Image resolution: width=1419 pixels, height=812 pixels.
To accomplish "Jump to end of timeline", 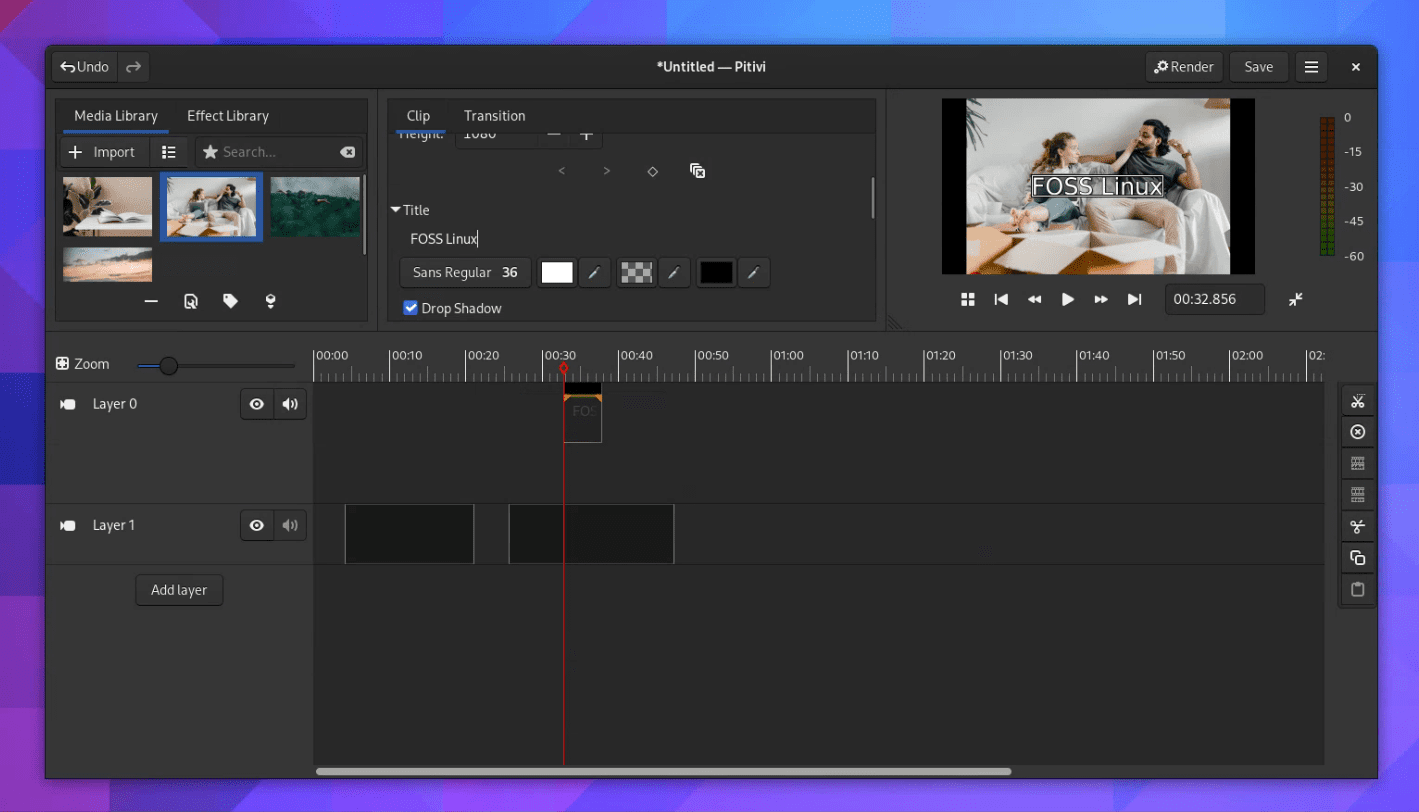I will click(1134, 299).
